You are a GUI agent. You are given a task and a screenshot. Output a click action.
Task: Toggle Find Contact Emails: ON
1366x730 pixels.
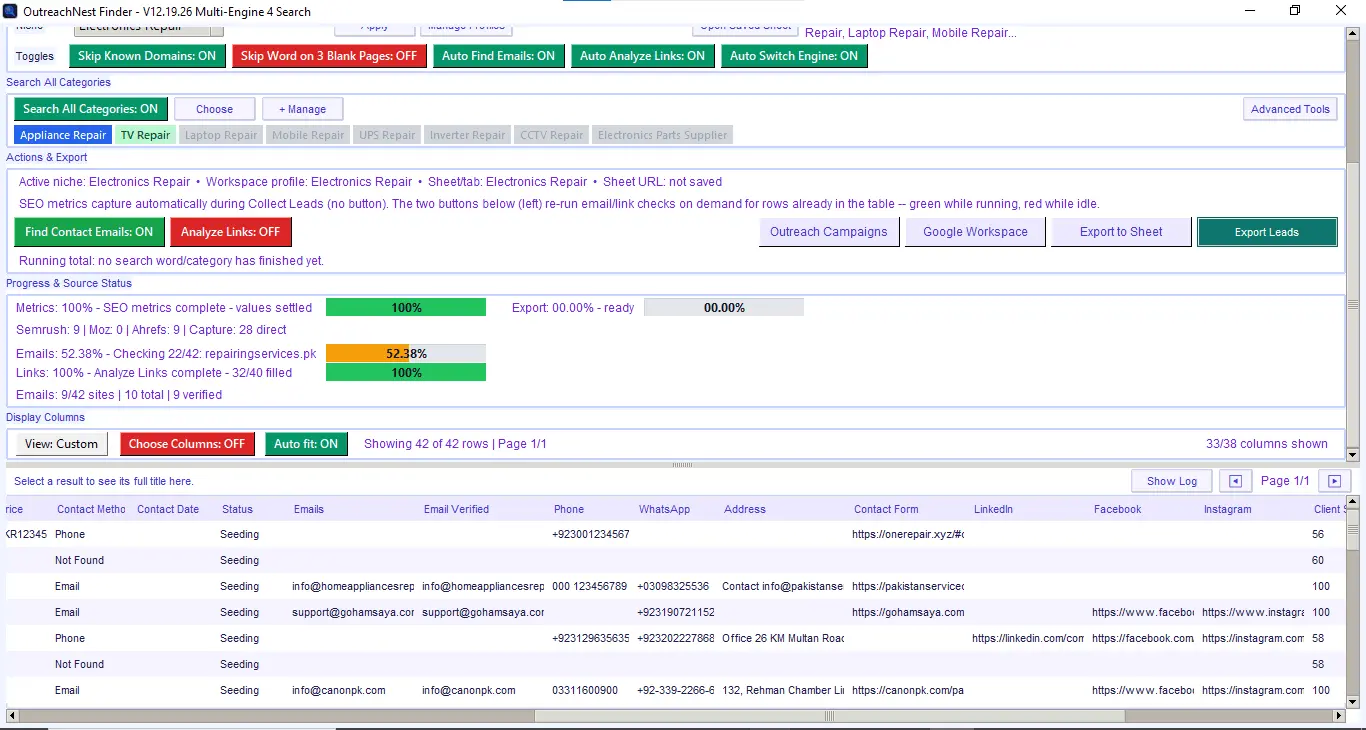click(89, 232)
